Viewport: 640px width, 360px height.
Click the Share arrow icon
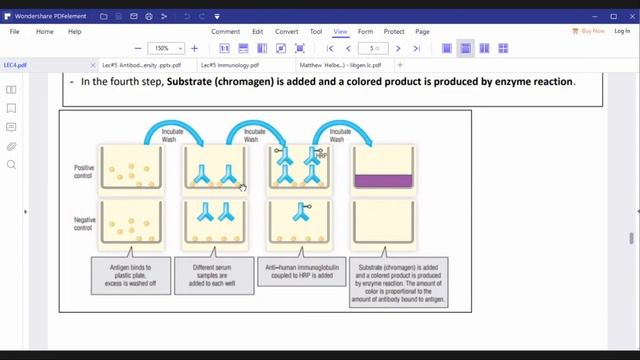point(164,16)
